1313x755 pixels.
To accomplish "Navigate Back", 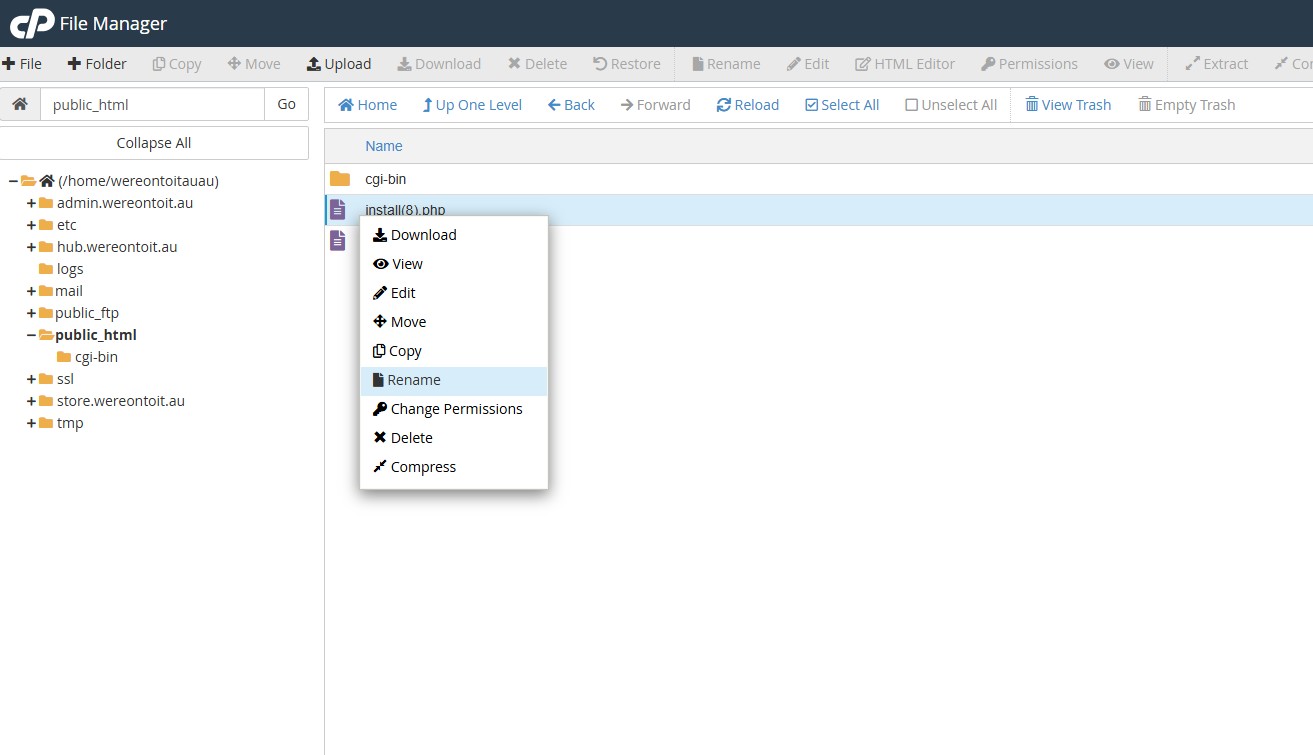I will (x=571, y=105).
